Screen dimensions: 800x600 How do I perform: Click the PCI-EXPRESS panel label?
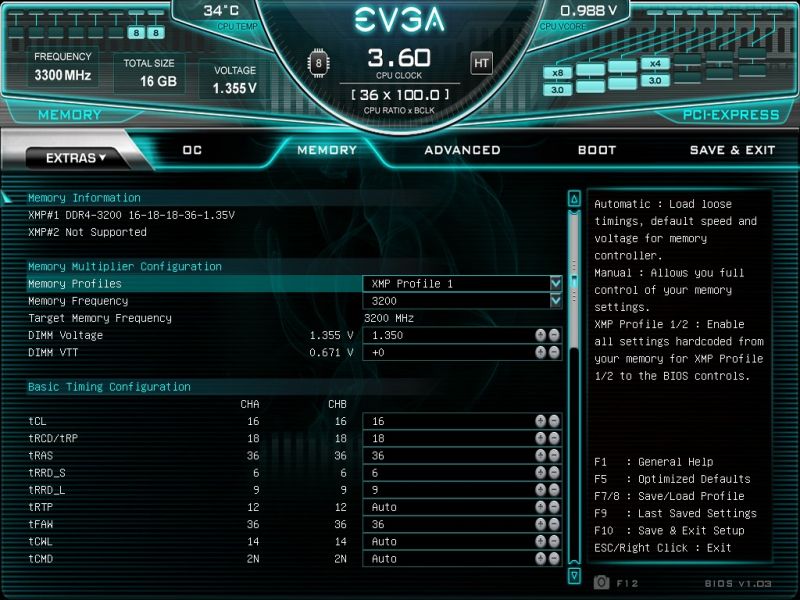click(x=731, y=115)
